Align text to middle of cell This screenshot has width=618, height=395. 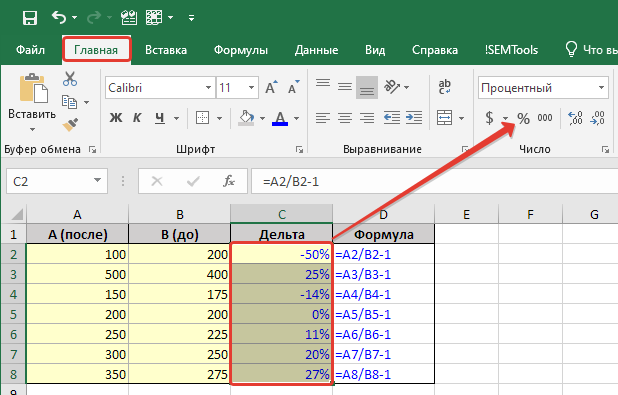coord(345,86)
